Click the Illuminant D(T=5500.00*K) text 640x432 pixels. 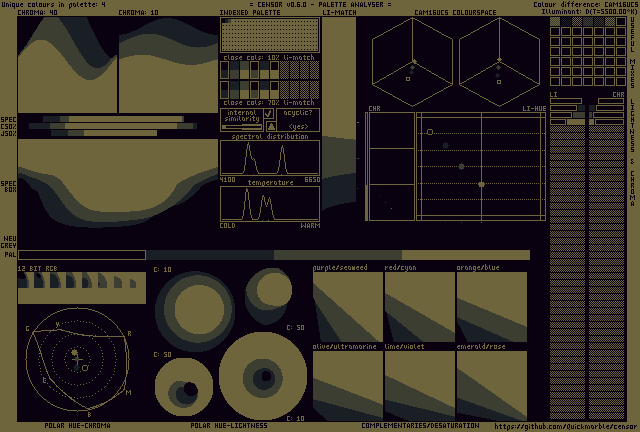(589, 11)
